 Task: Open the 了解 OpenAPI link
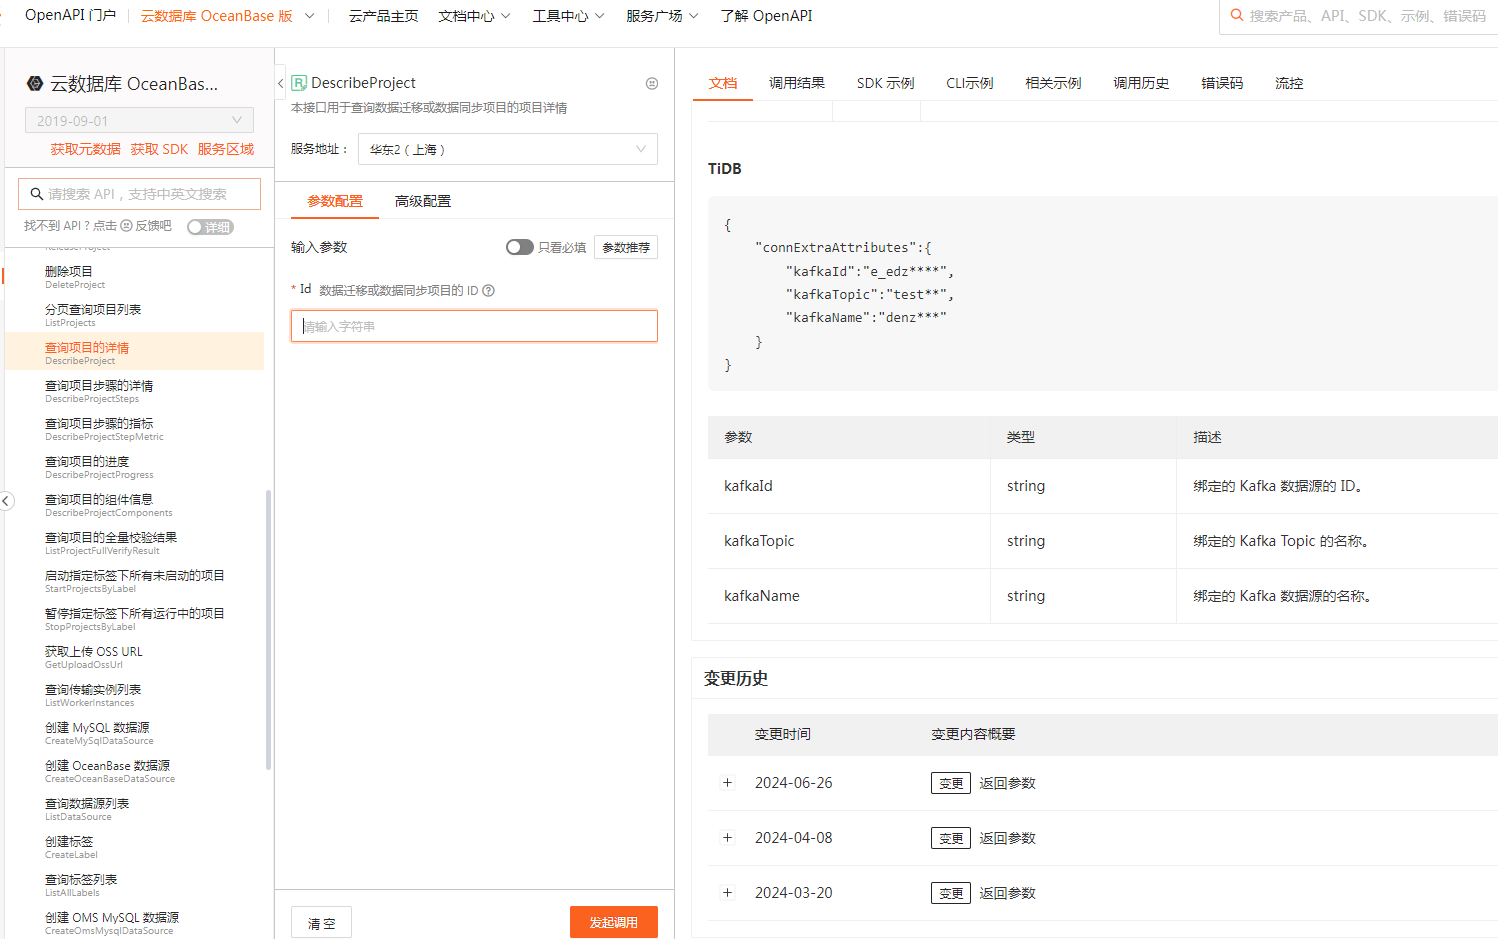(x=766, y=16)
